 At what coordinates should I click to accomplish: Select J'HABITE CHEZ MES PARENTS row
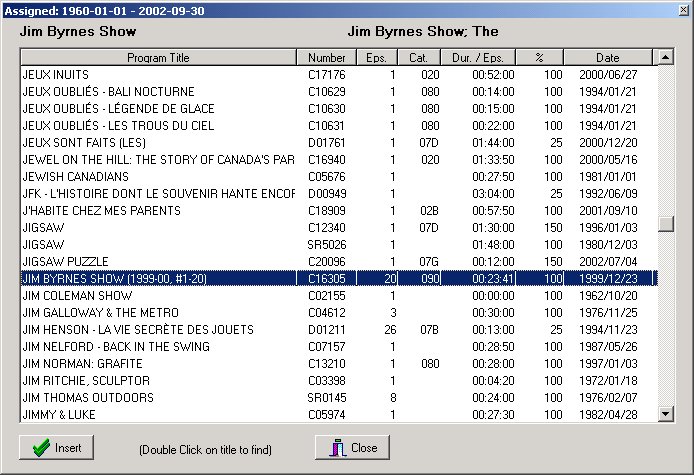pos(339,210)
